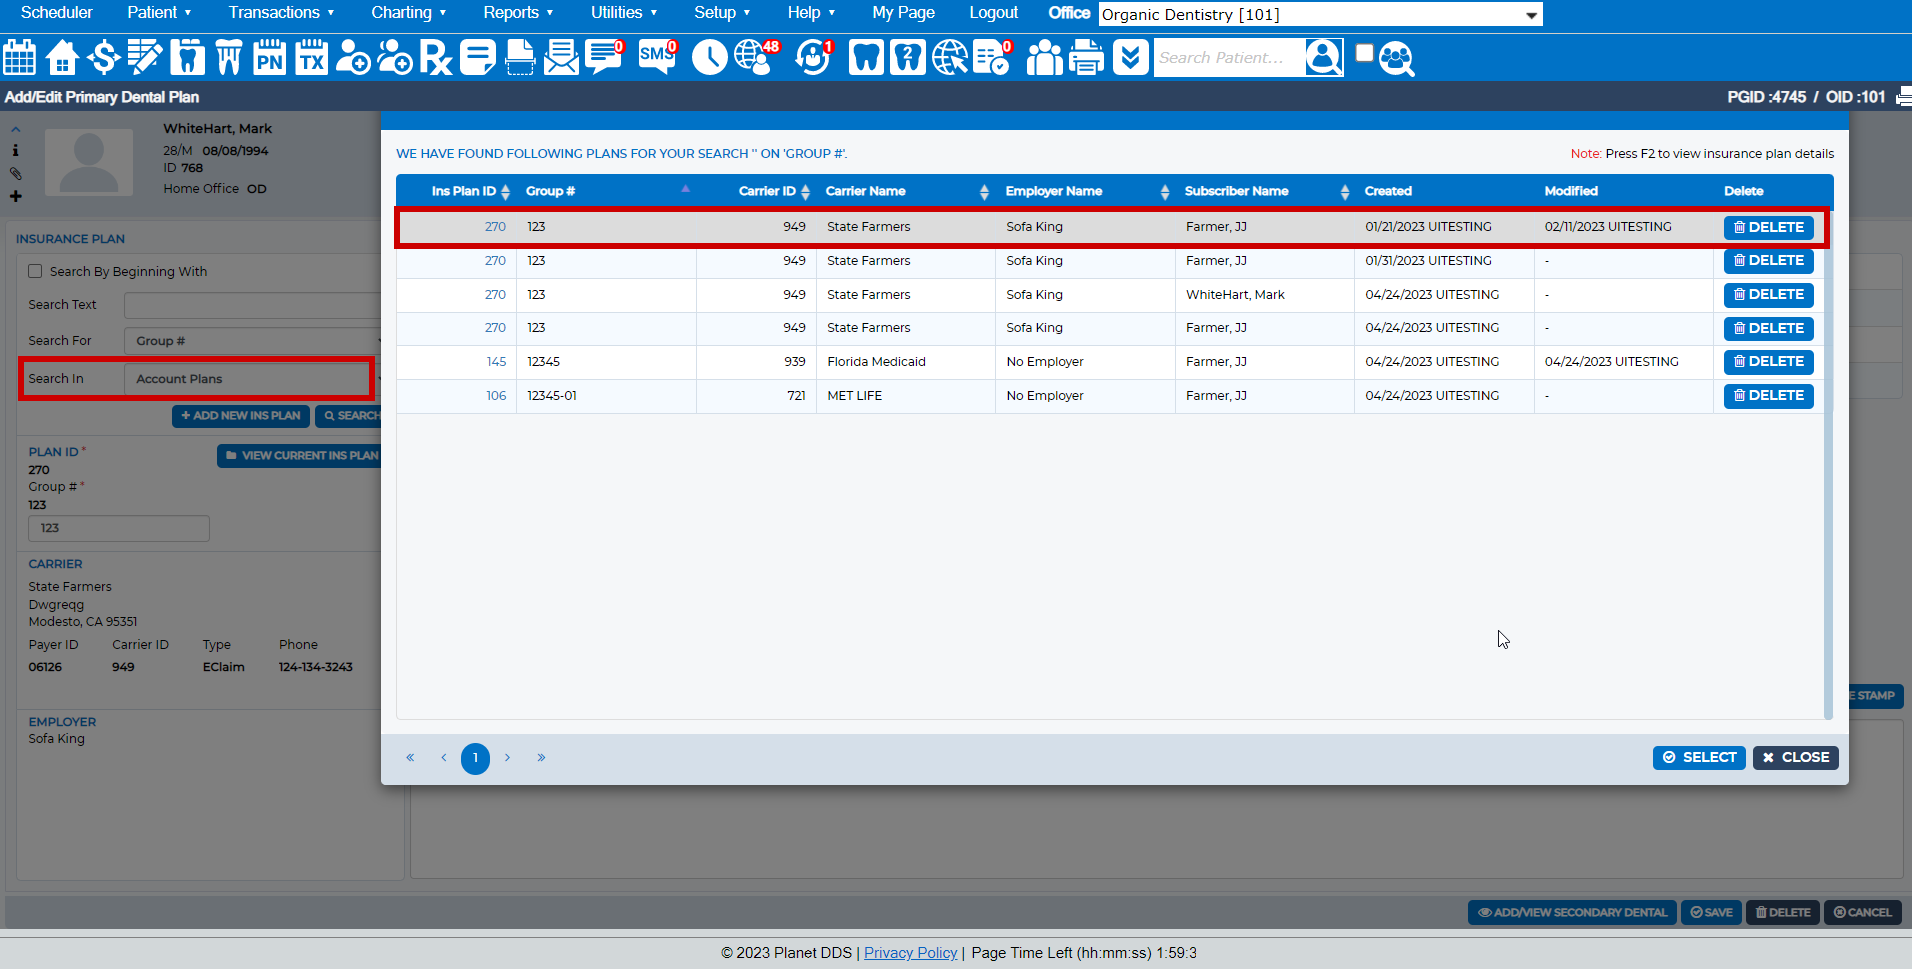Image resolution: width=1912 pixels, height=969 pixels.
Task: Click the SMS messages icon
Action: coord(657,57)
